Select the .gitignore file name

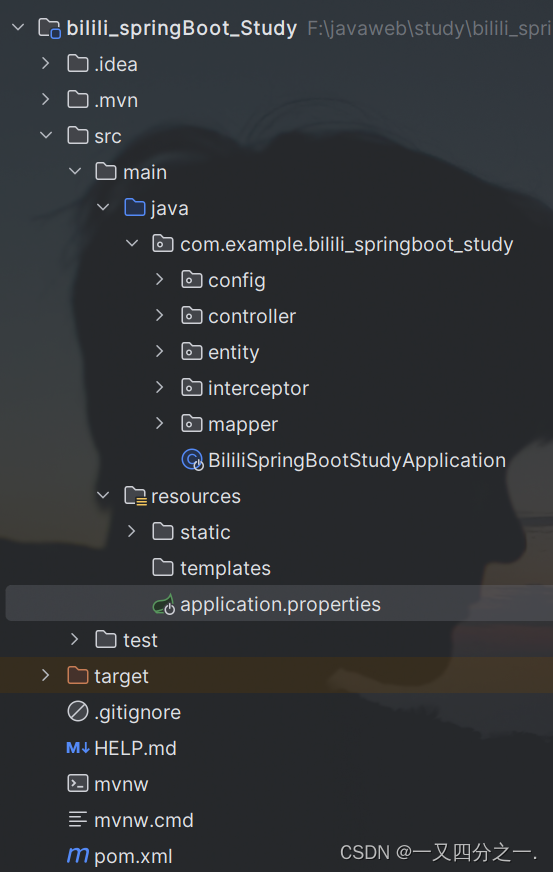click(x=137, y=712)
